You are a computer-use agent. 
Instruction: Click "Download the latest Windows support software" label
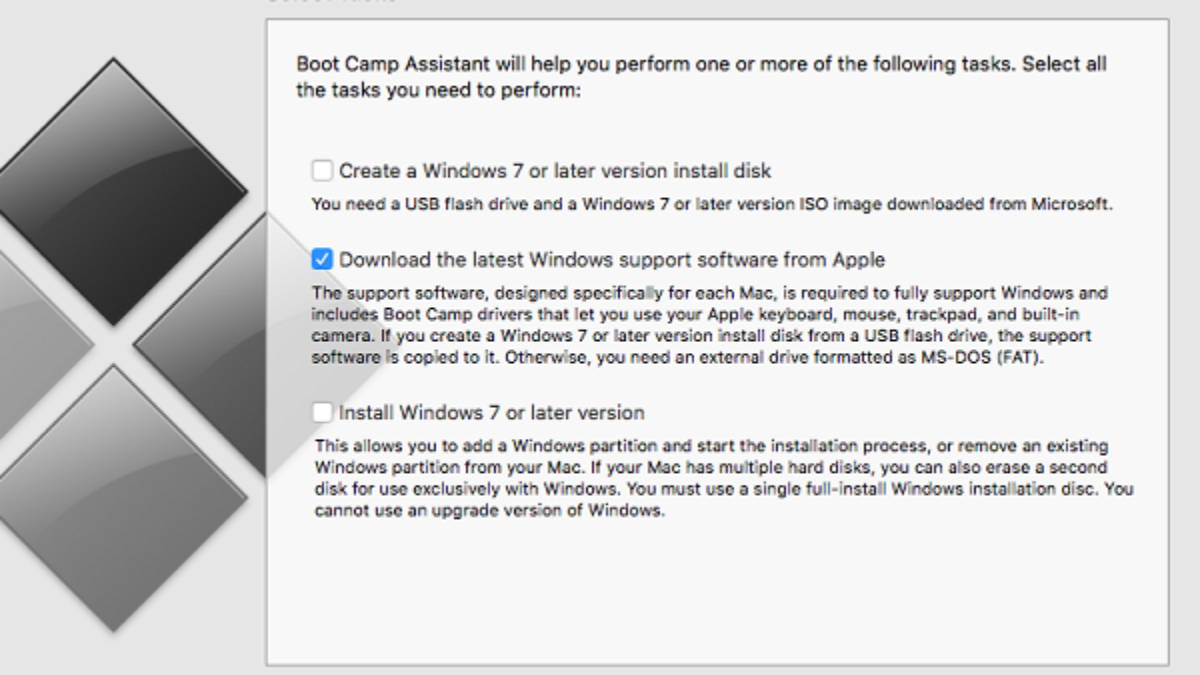(612, 260)
